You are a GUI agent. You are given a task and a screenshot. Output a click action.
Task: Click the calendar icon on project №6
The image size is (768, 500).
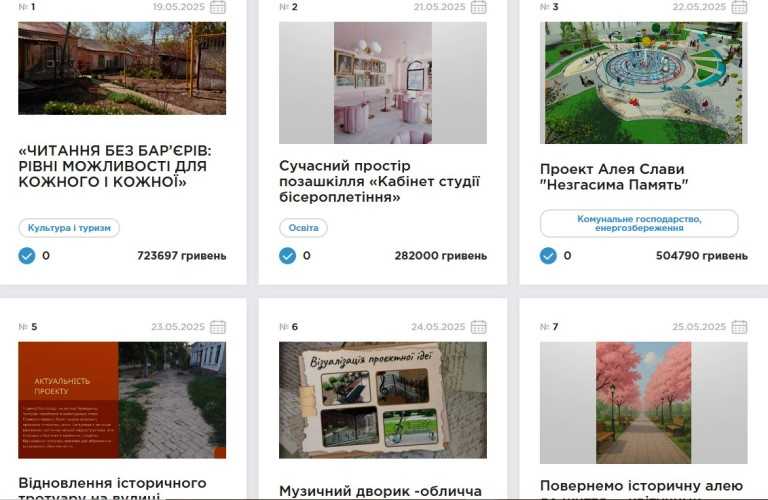479,327
